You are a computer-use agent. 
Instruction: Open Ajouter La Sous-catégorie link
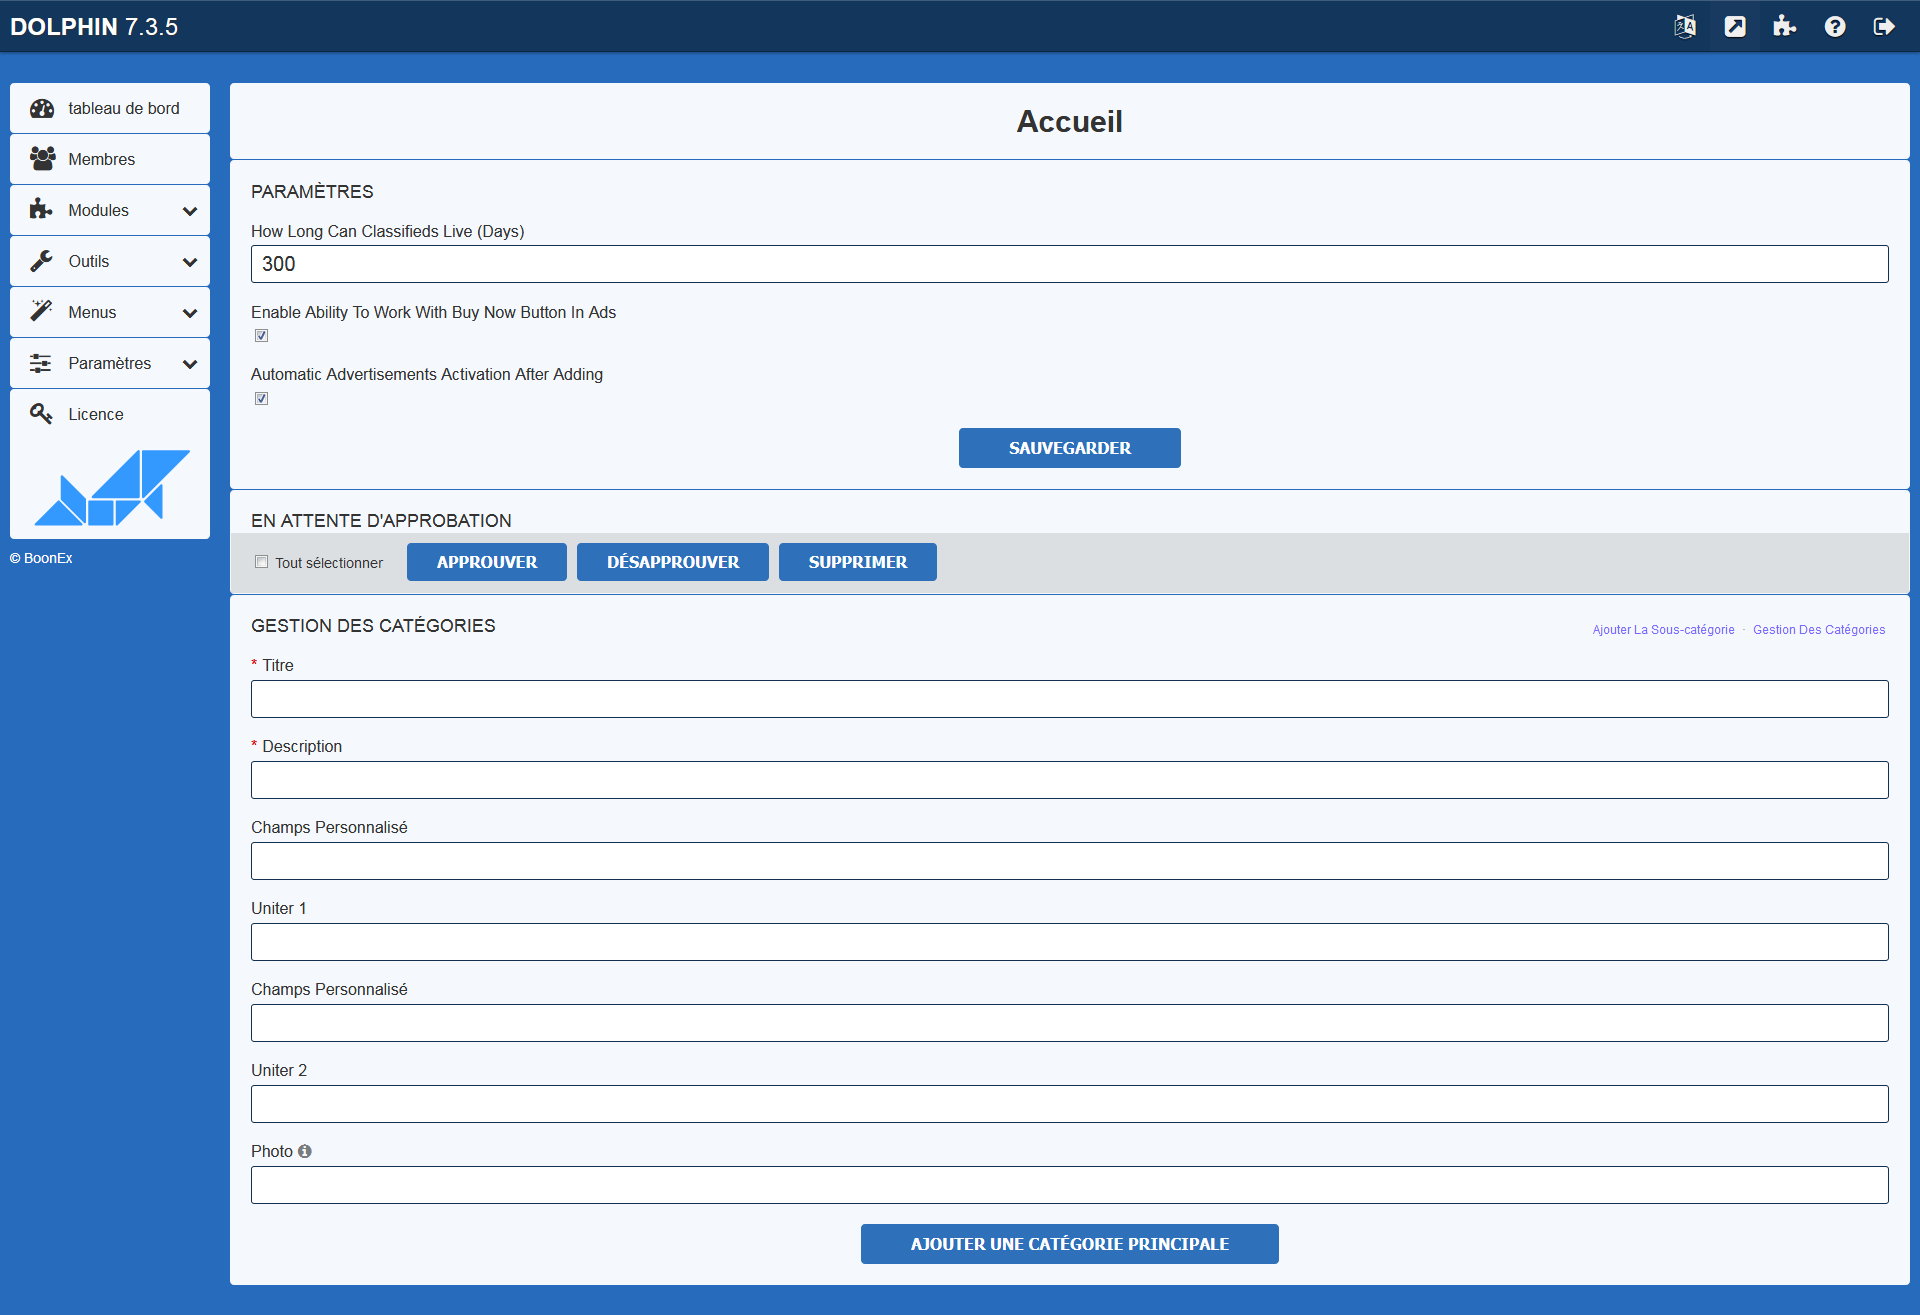[1663, 630]
